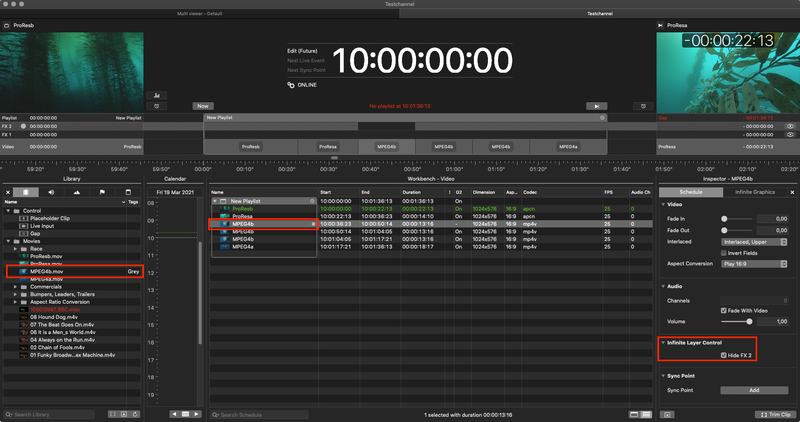Click the shield icon under the ProResb preview
The image size is (800, 422).
click(x=157, y=106)
